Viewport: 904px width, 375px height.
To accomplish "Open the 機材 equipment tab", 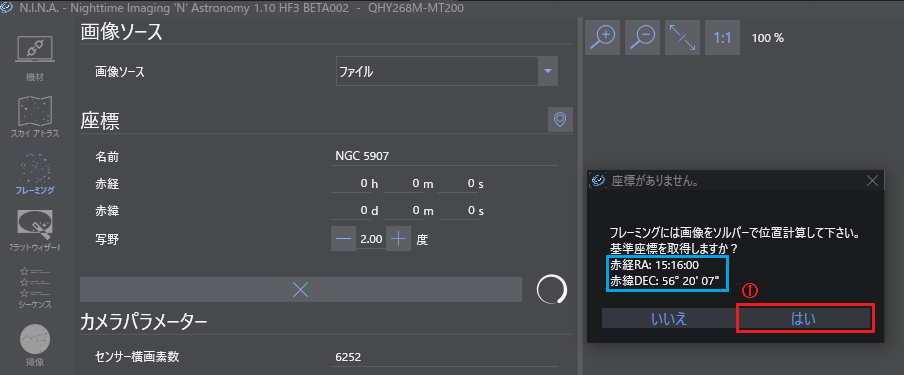I will pyautogui.click(x=35, y=59).
